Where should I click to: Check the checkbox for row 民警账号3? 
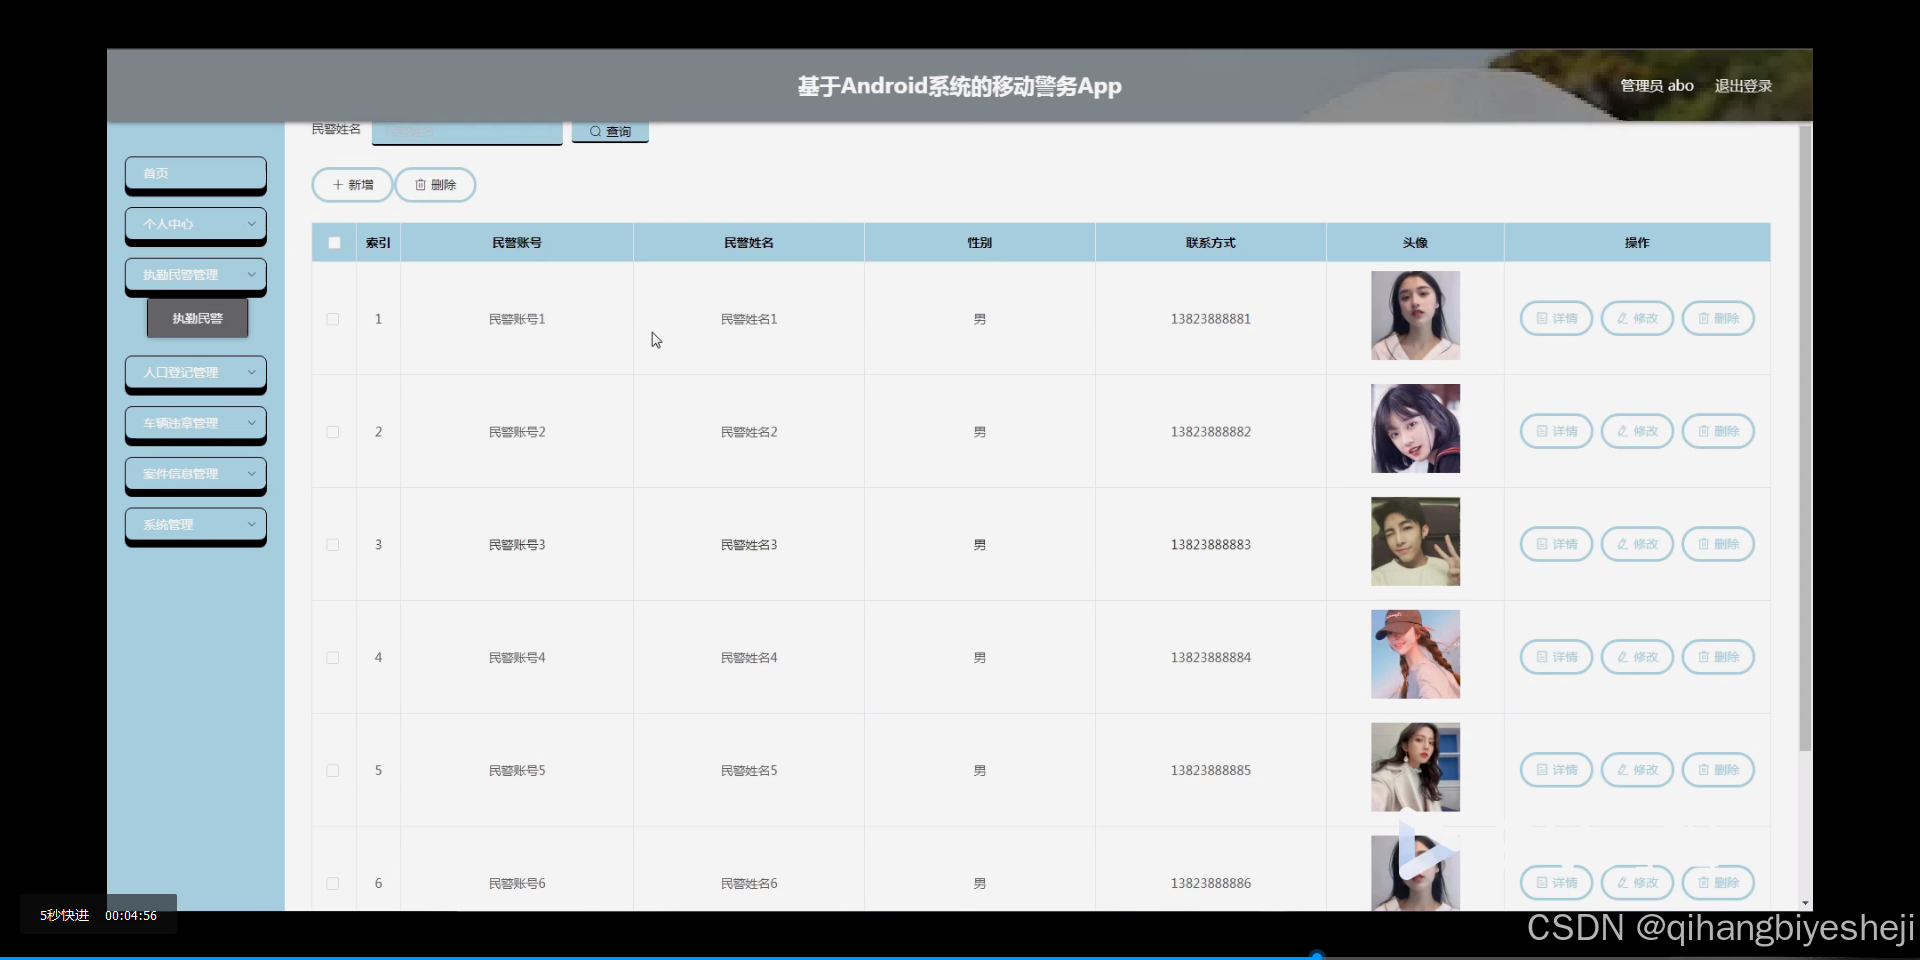[332, 544]
